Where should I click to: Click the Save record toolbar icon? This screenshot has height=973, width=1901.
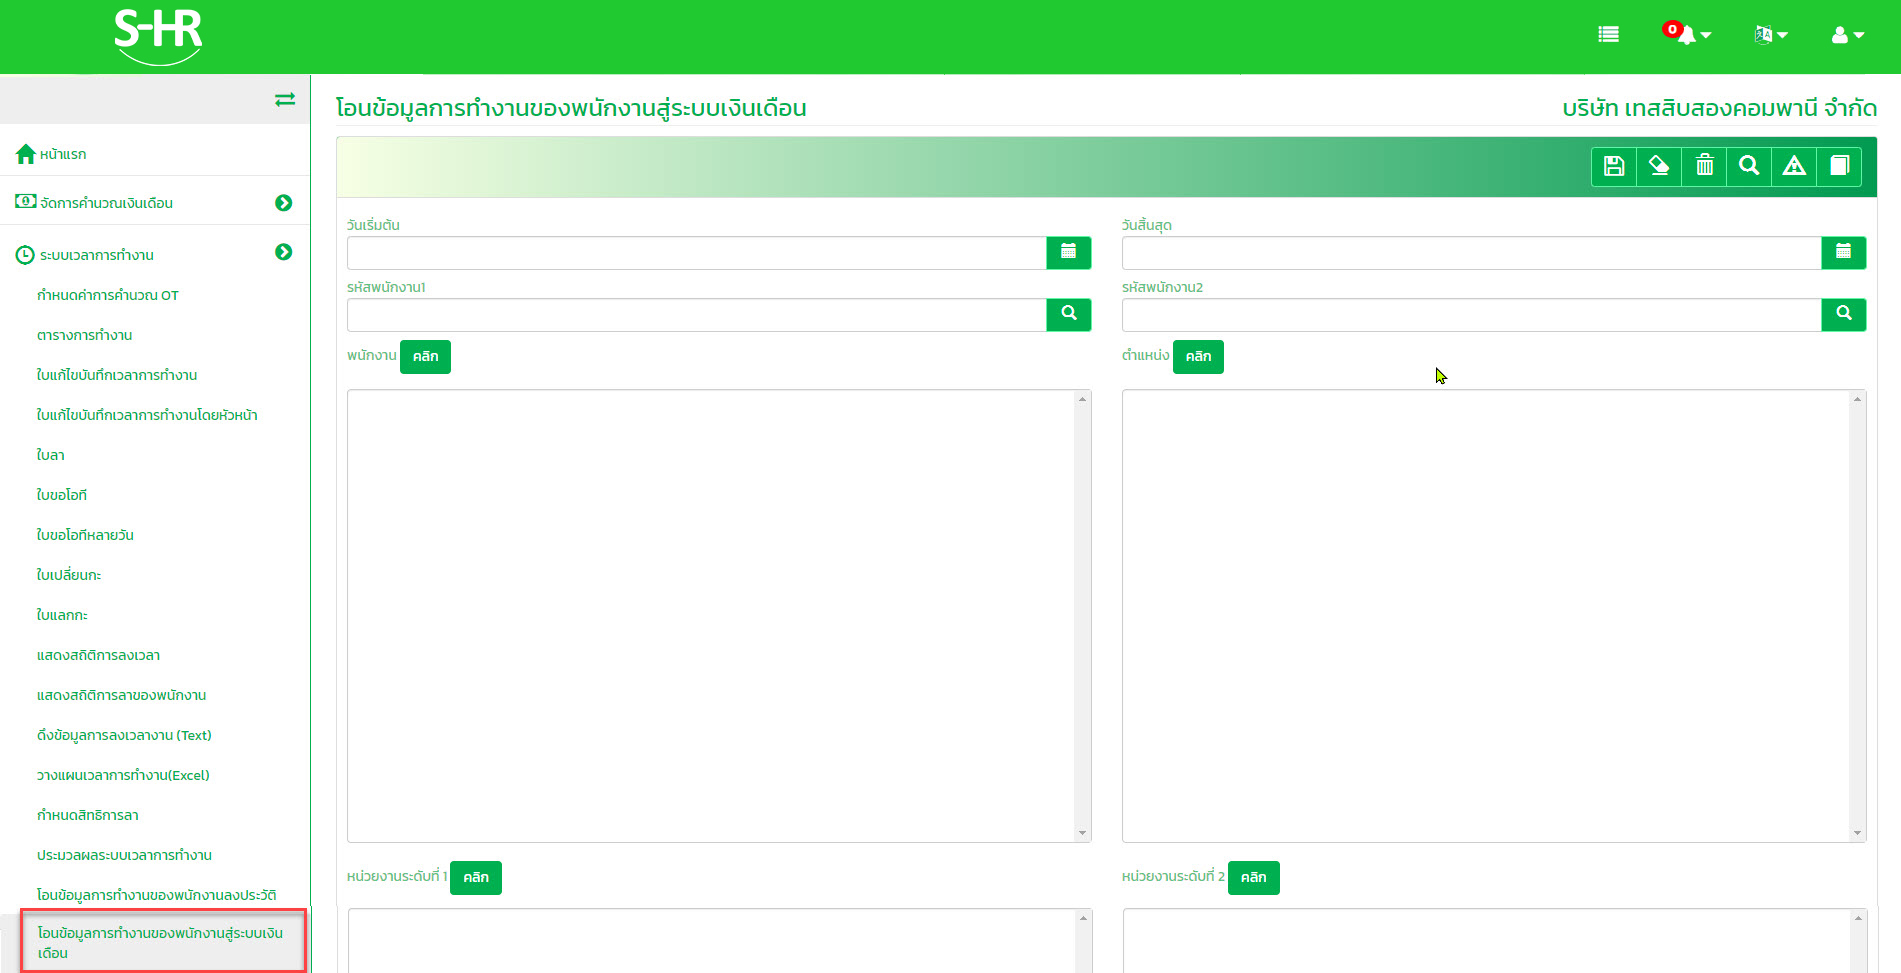(x=1613, y=166)
